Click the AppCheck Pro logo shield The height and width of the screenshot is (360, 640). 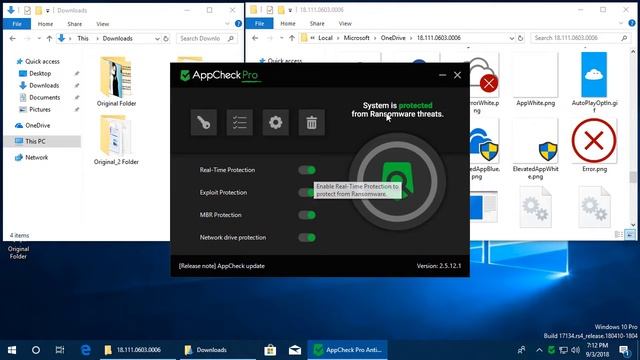(x=185, y=75)
